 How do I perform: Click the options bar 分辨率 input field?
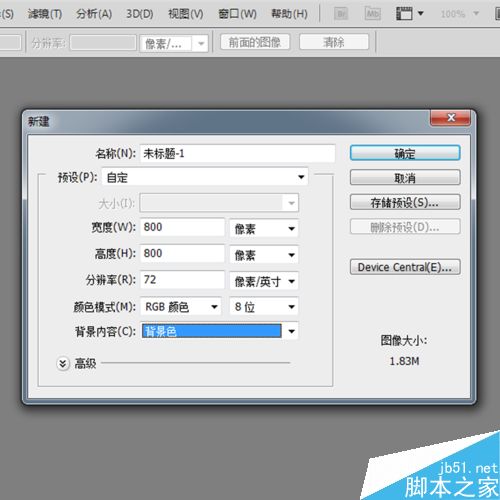coord(103,43)
